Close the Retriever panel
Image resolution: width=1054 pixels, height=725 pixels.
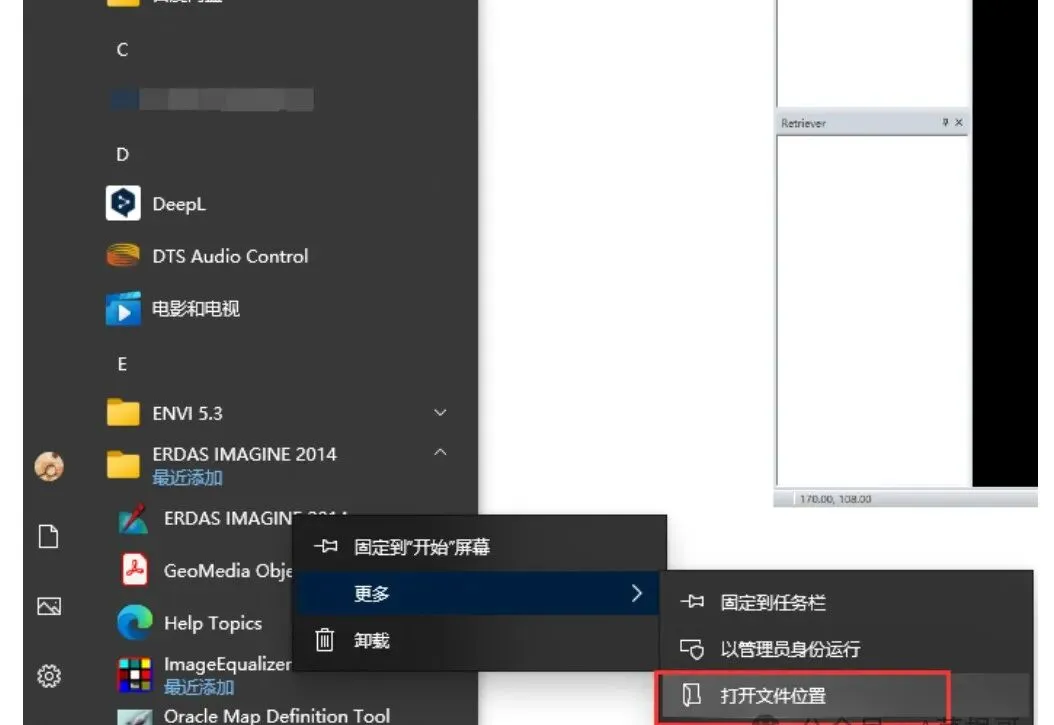tap(959, 122)
